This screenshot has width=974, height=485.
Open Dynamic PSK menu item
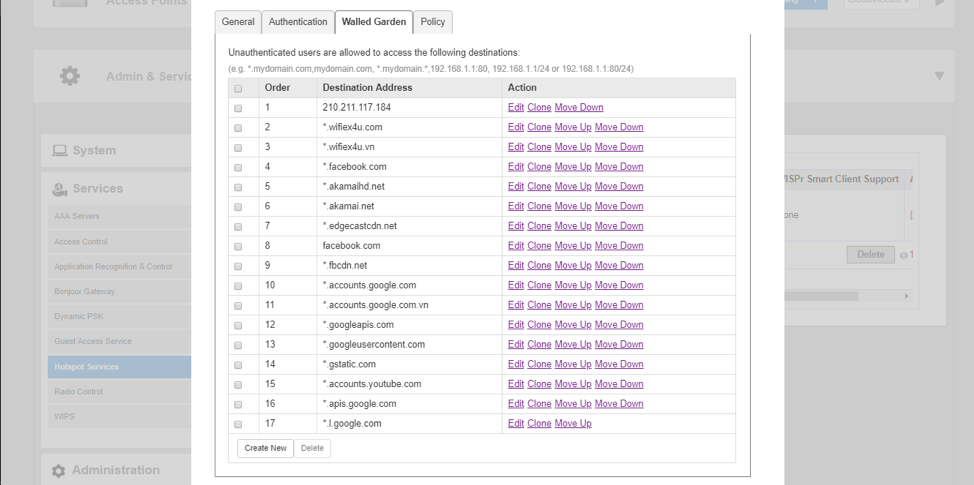[119, 316]
